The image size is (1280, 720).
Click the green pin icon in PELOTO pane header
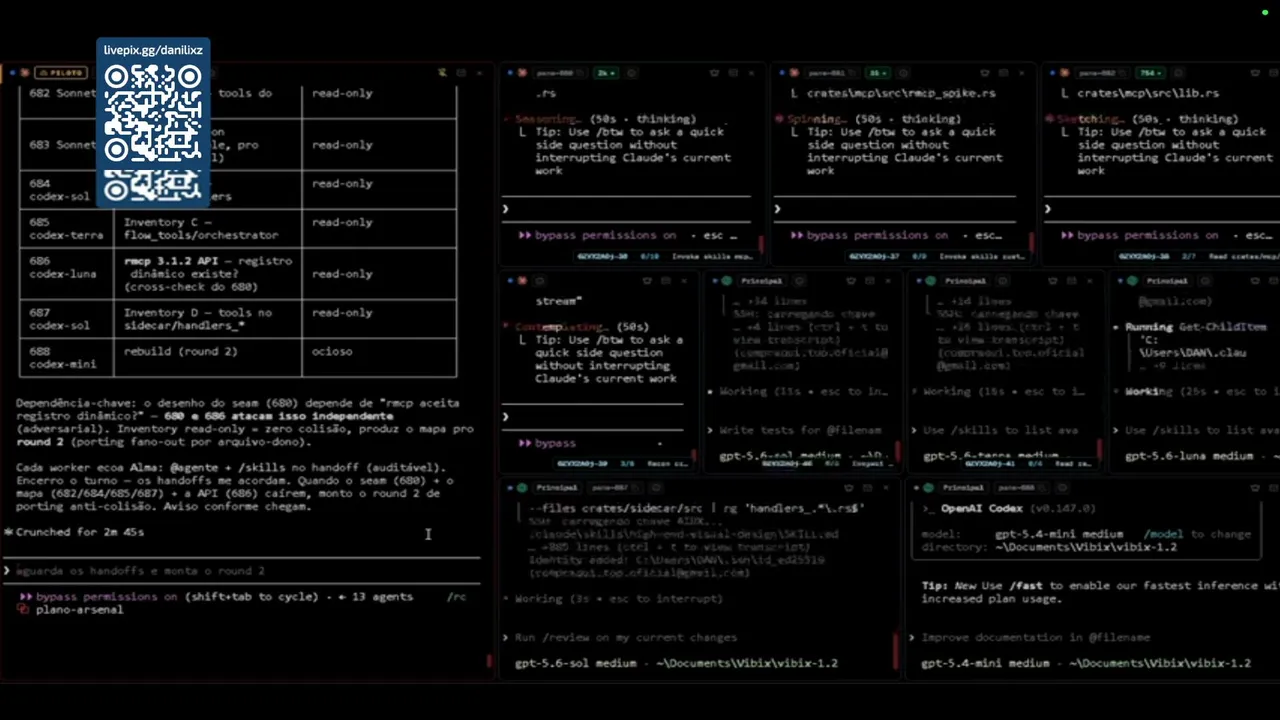442,73
